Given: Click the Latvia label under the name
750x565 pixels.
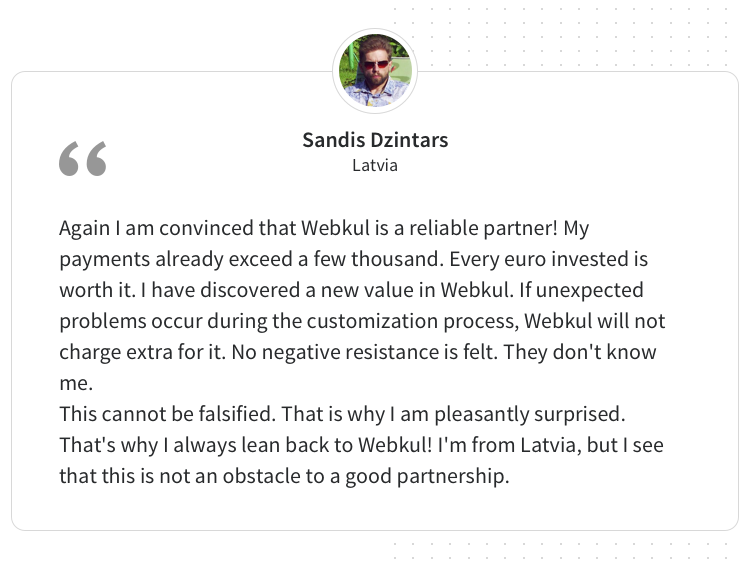Looking at the screenshot, I should (375, 166).
